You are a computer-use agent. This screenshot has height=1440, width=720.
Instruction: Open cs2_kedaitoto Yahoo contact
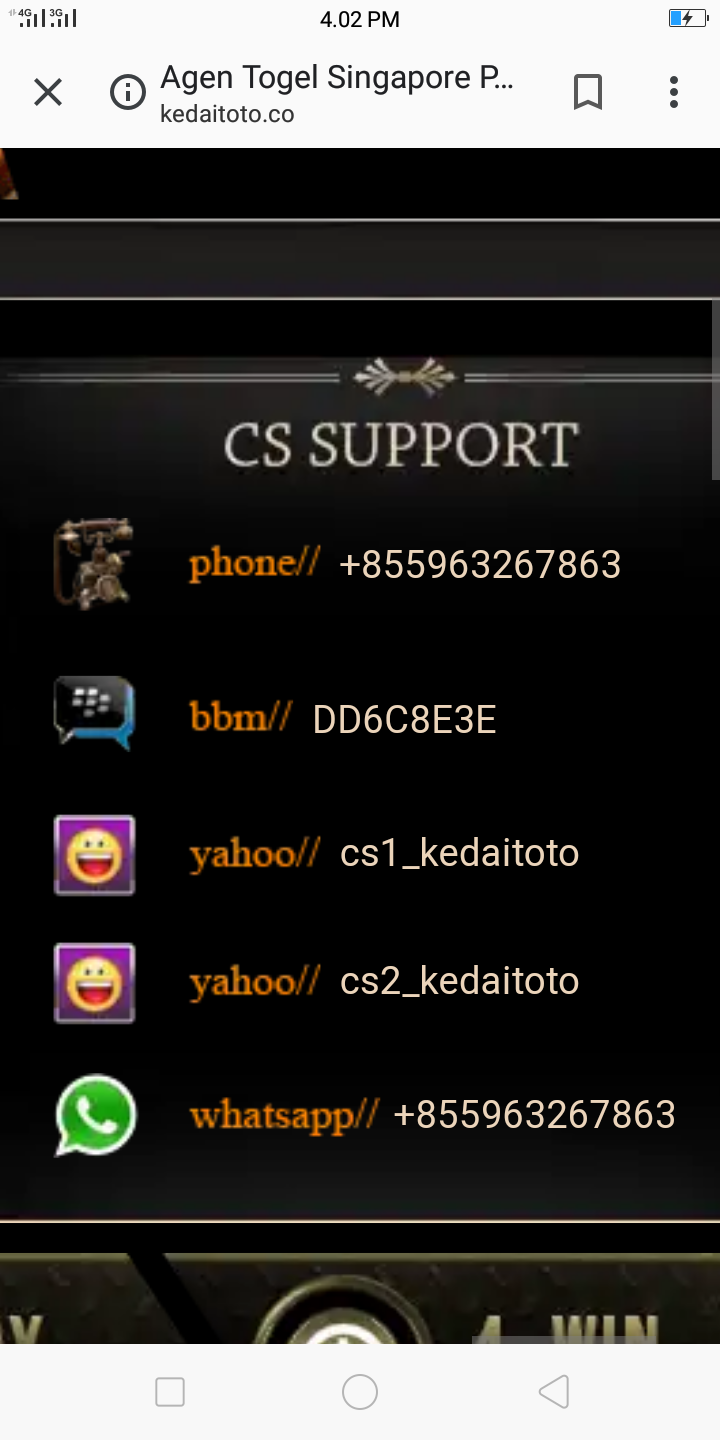459,982
